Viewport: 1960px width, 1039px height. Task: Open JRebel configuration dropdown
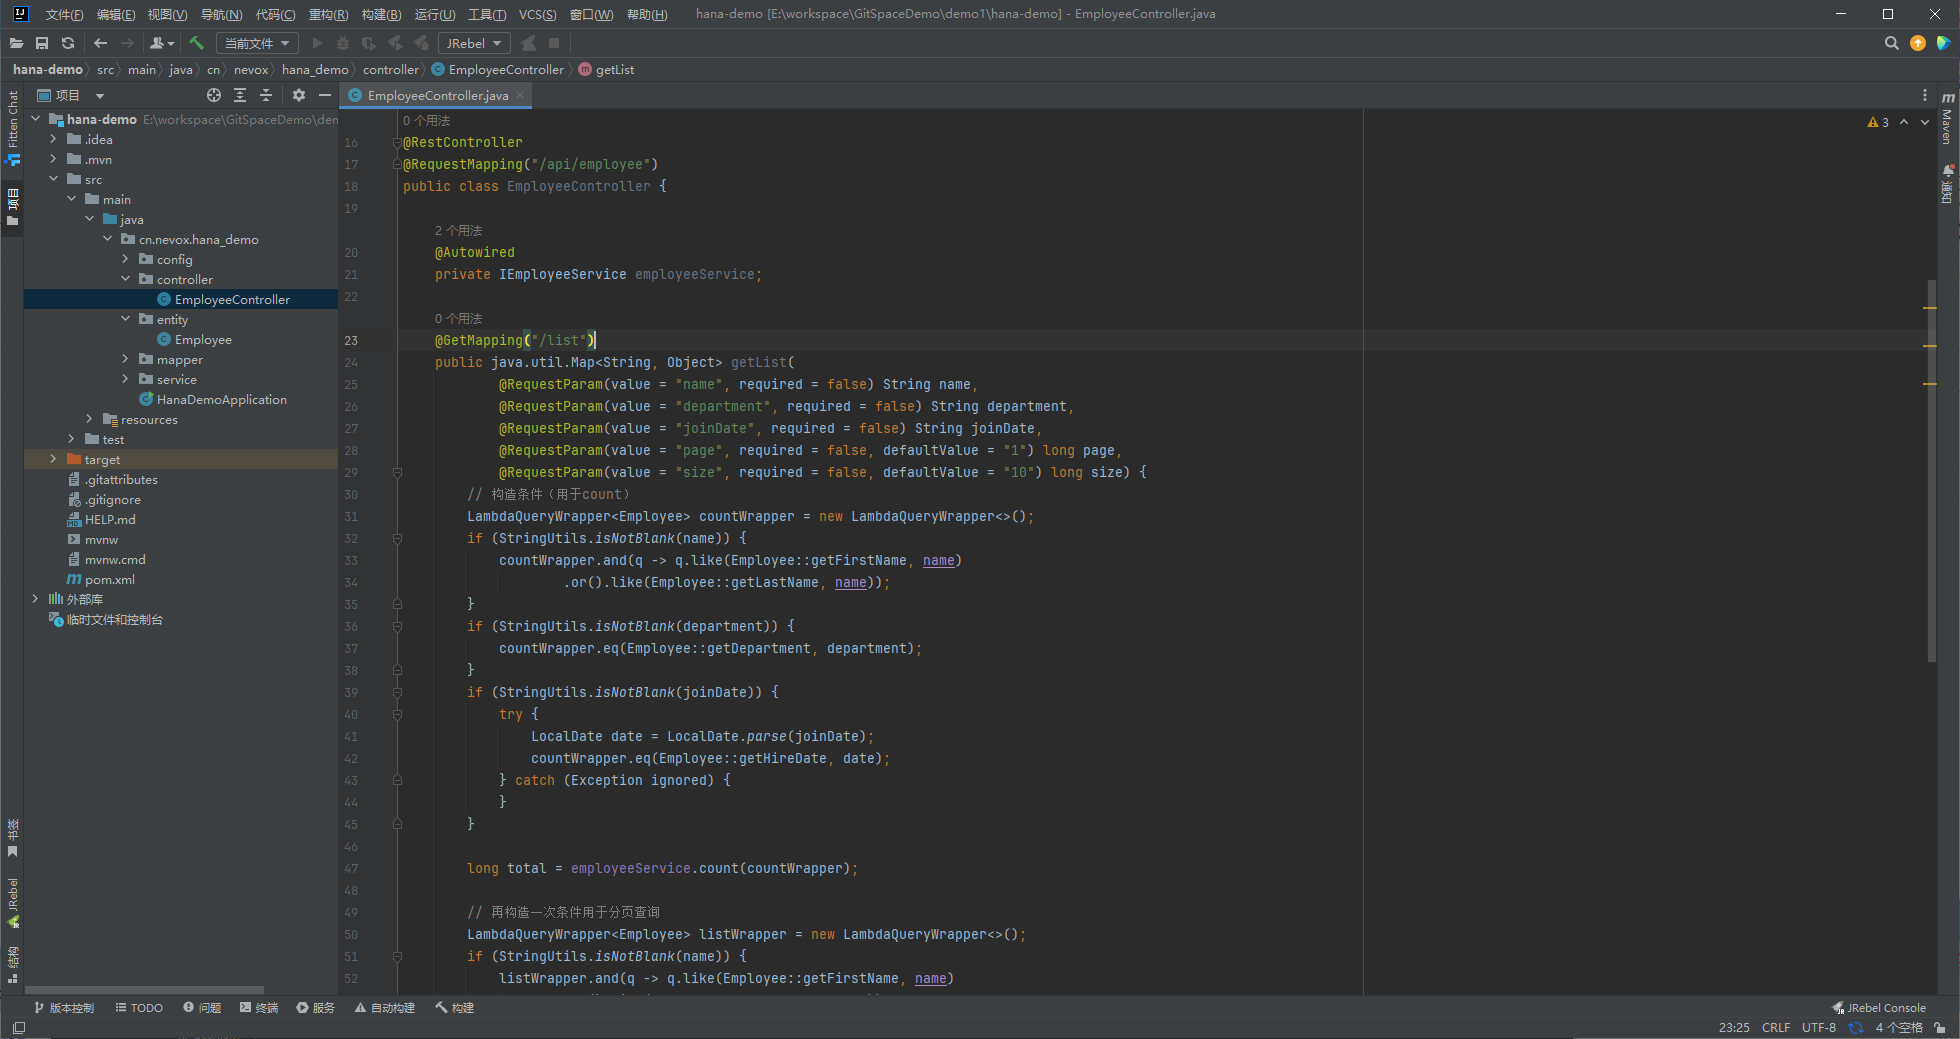tap(474, 43)
